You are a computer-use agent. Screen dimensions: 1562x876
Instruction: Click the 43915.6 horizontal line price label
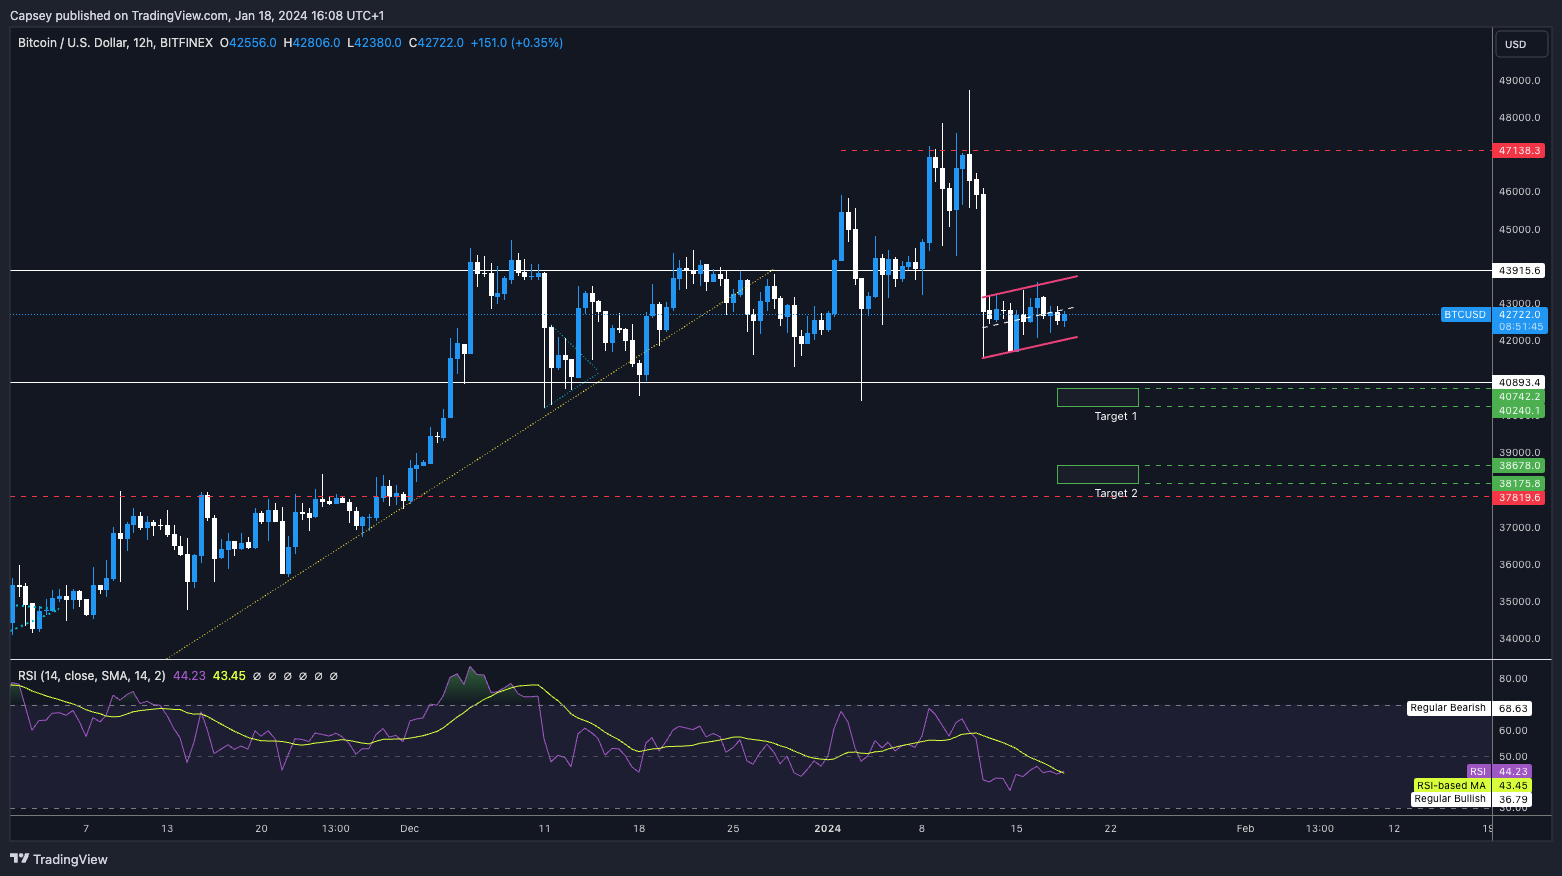point(1520,271)
